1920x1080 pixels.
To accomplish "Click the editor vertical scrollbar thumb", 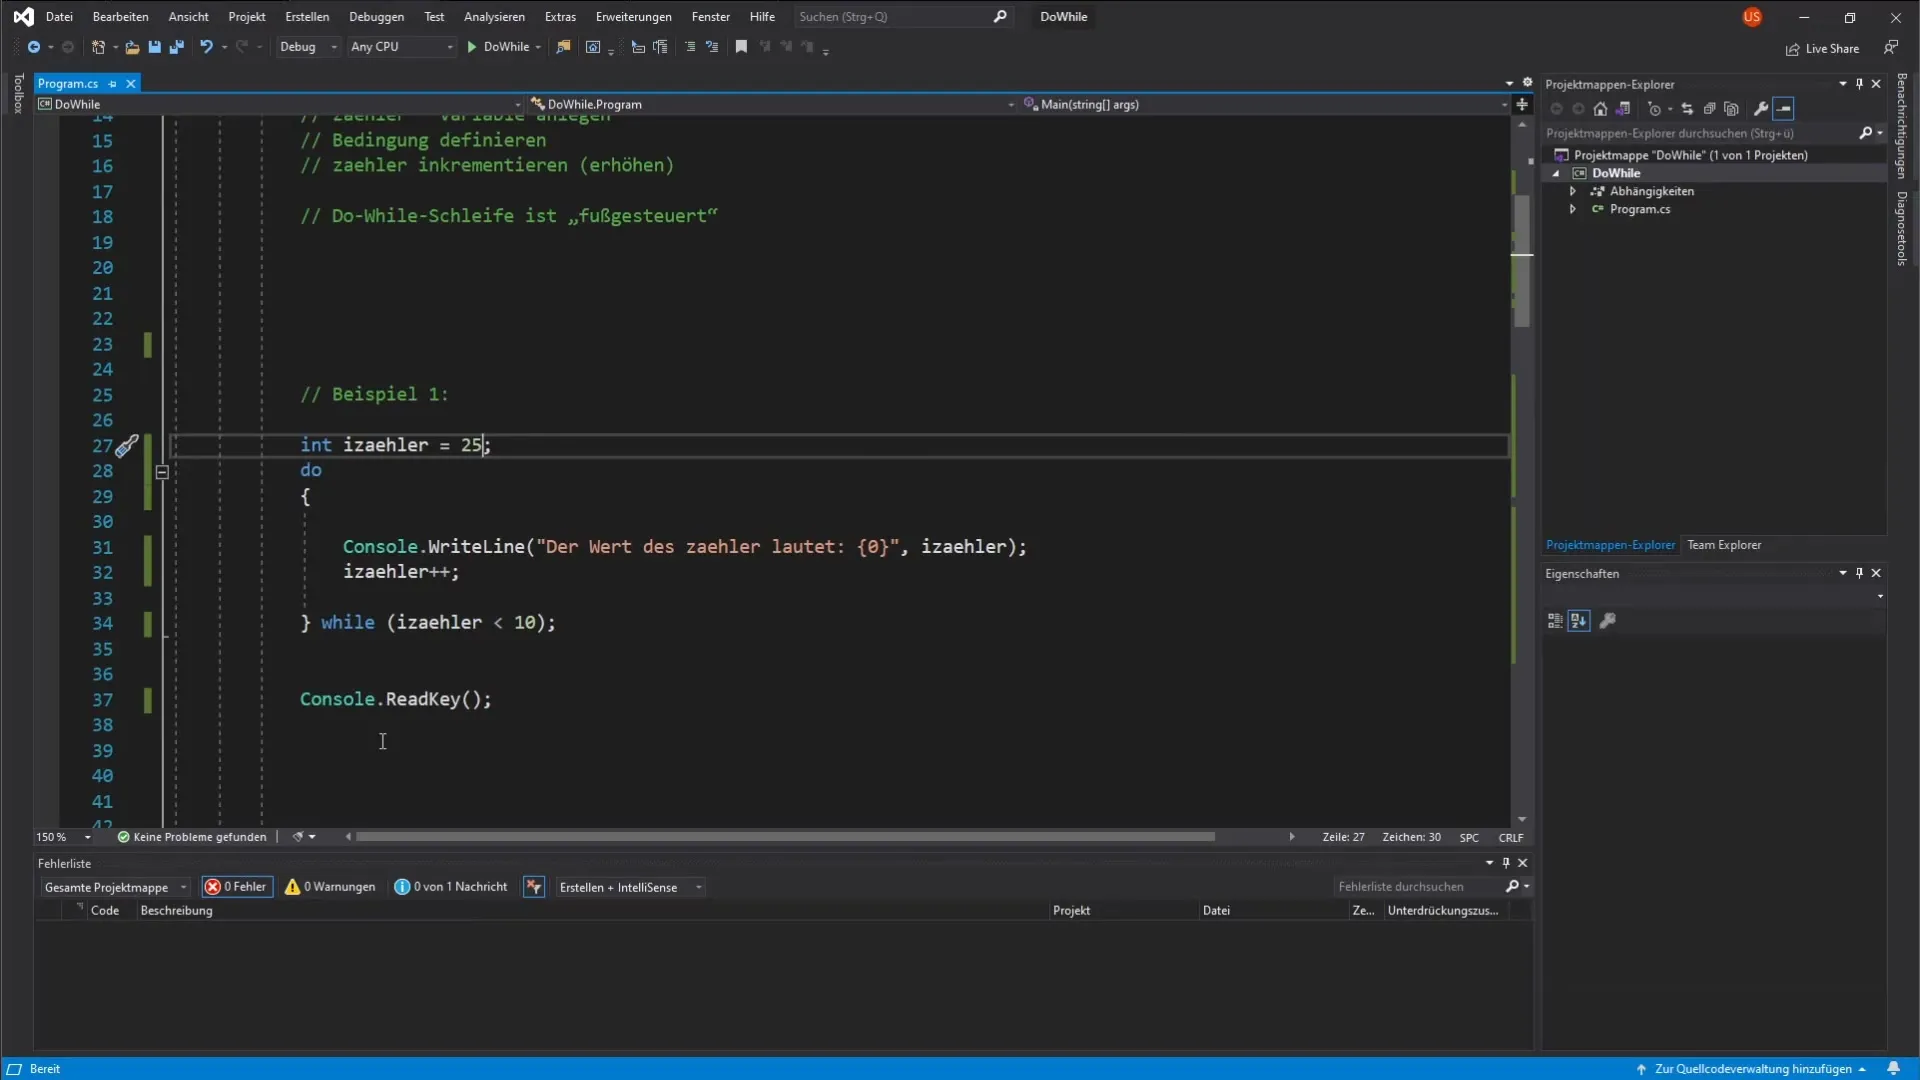I will click(x=1522, y=260).
